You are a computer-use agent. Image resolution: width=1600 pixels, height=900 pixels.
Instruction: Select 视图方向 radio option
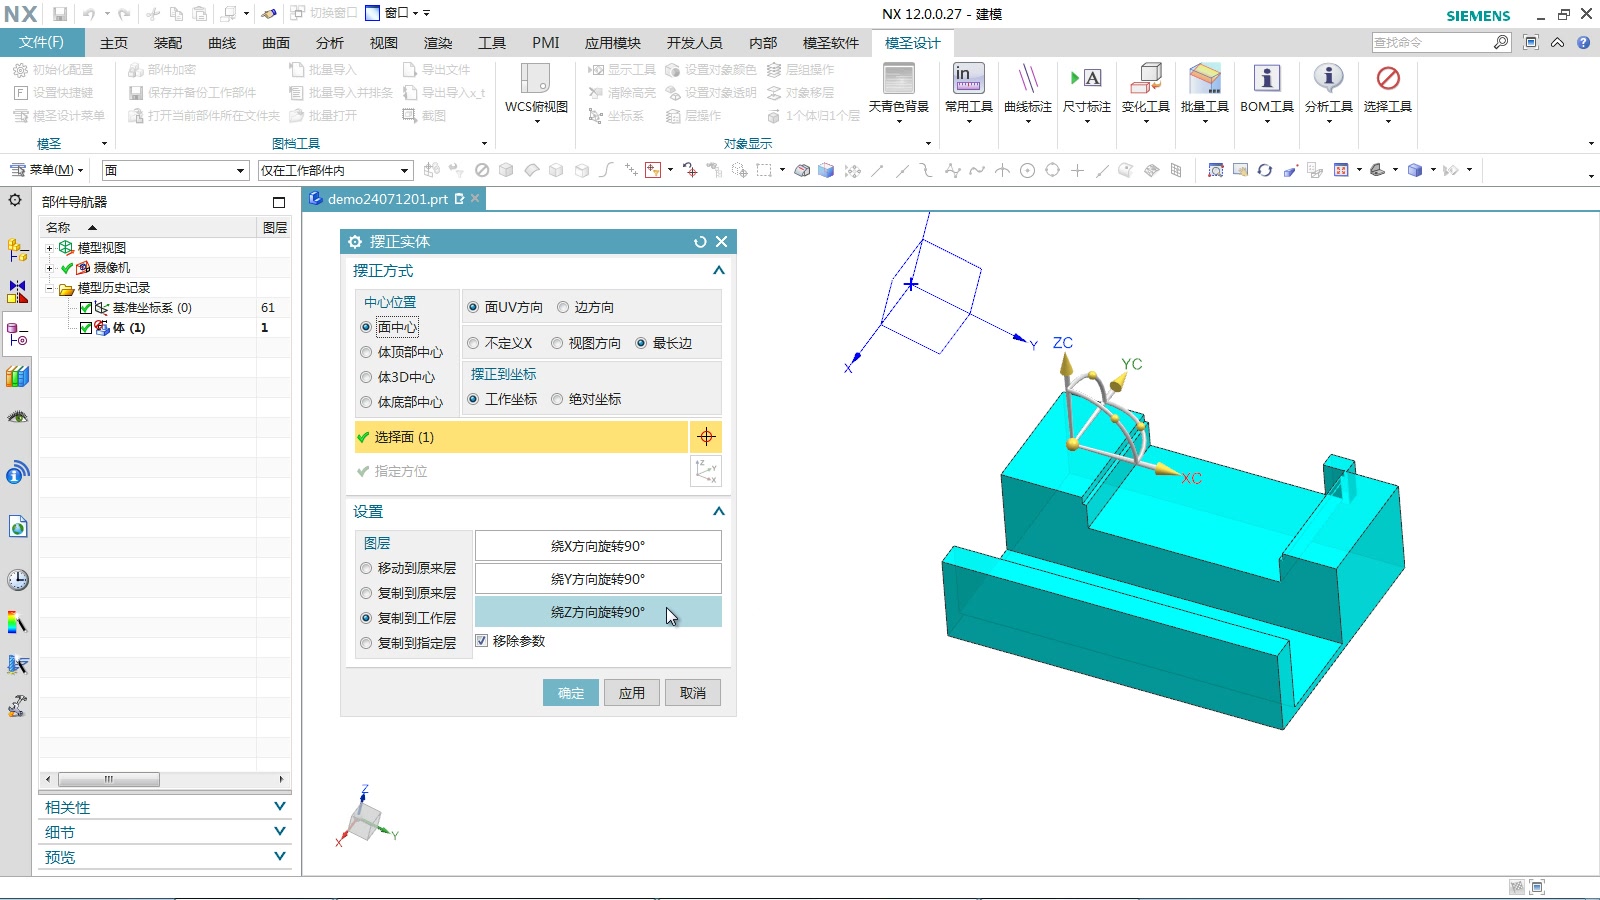(557, 343)
